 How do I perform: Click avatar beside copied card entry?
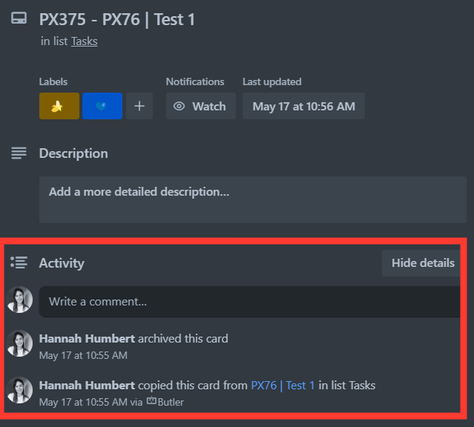coord(20,390)
